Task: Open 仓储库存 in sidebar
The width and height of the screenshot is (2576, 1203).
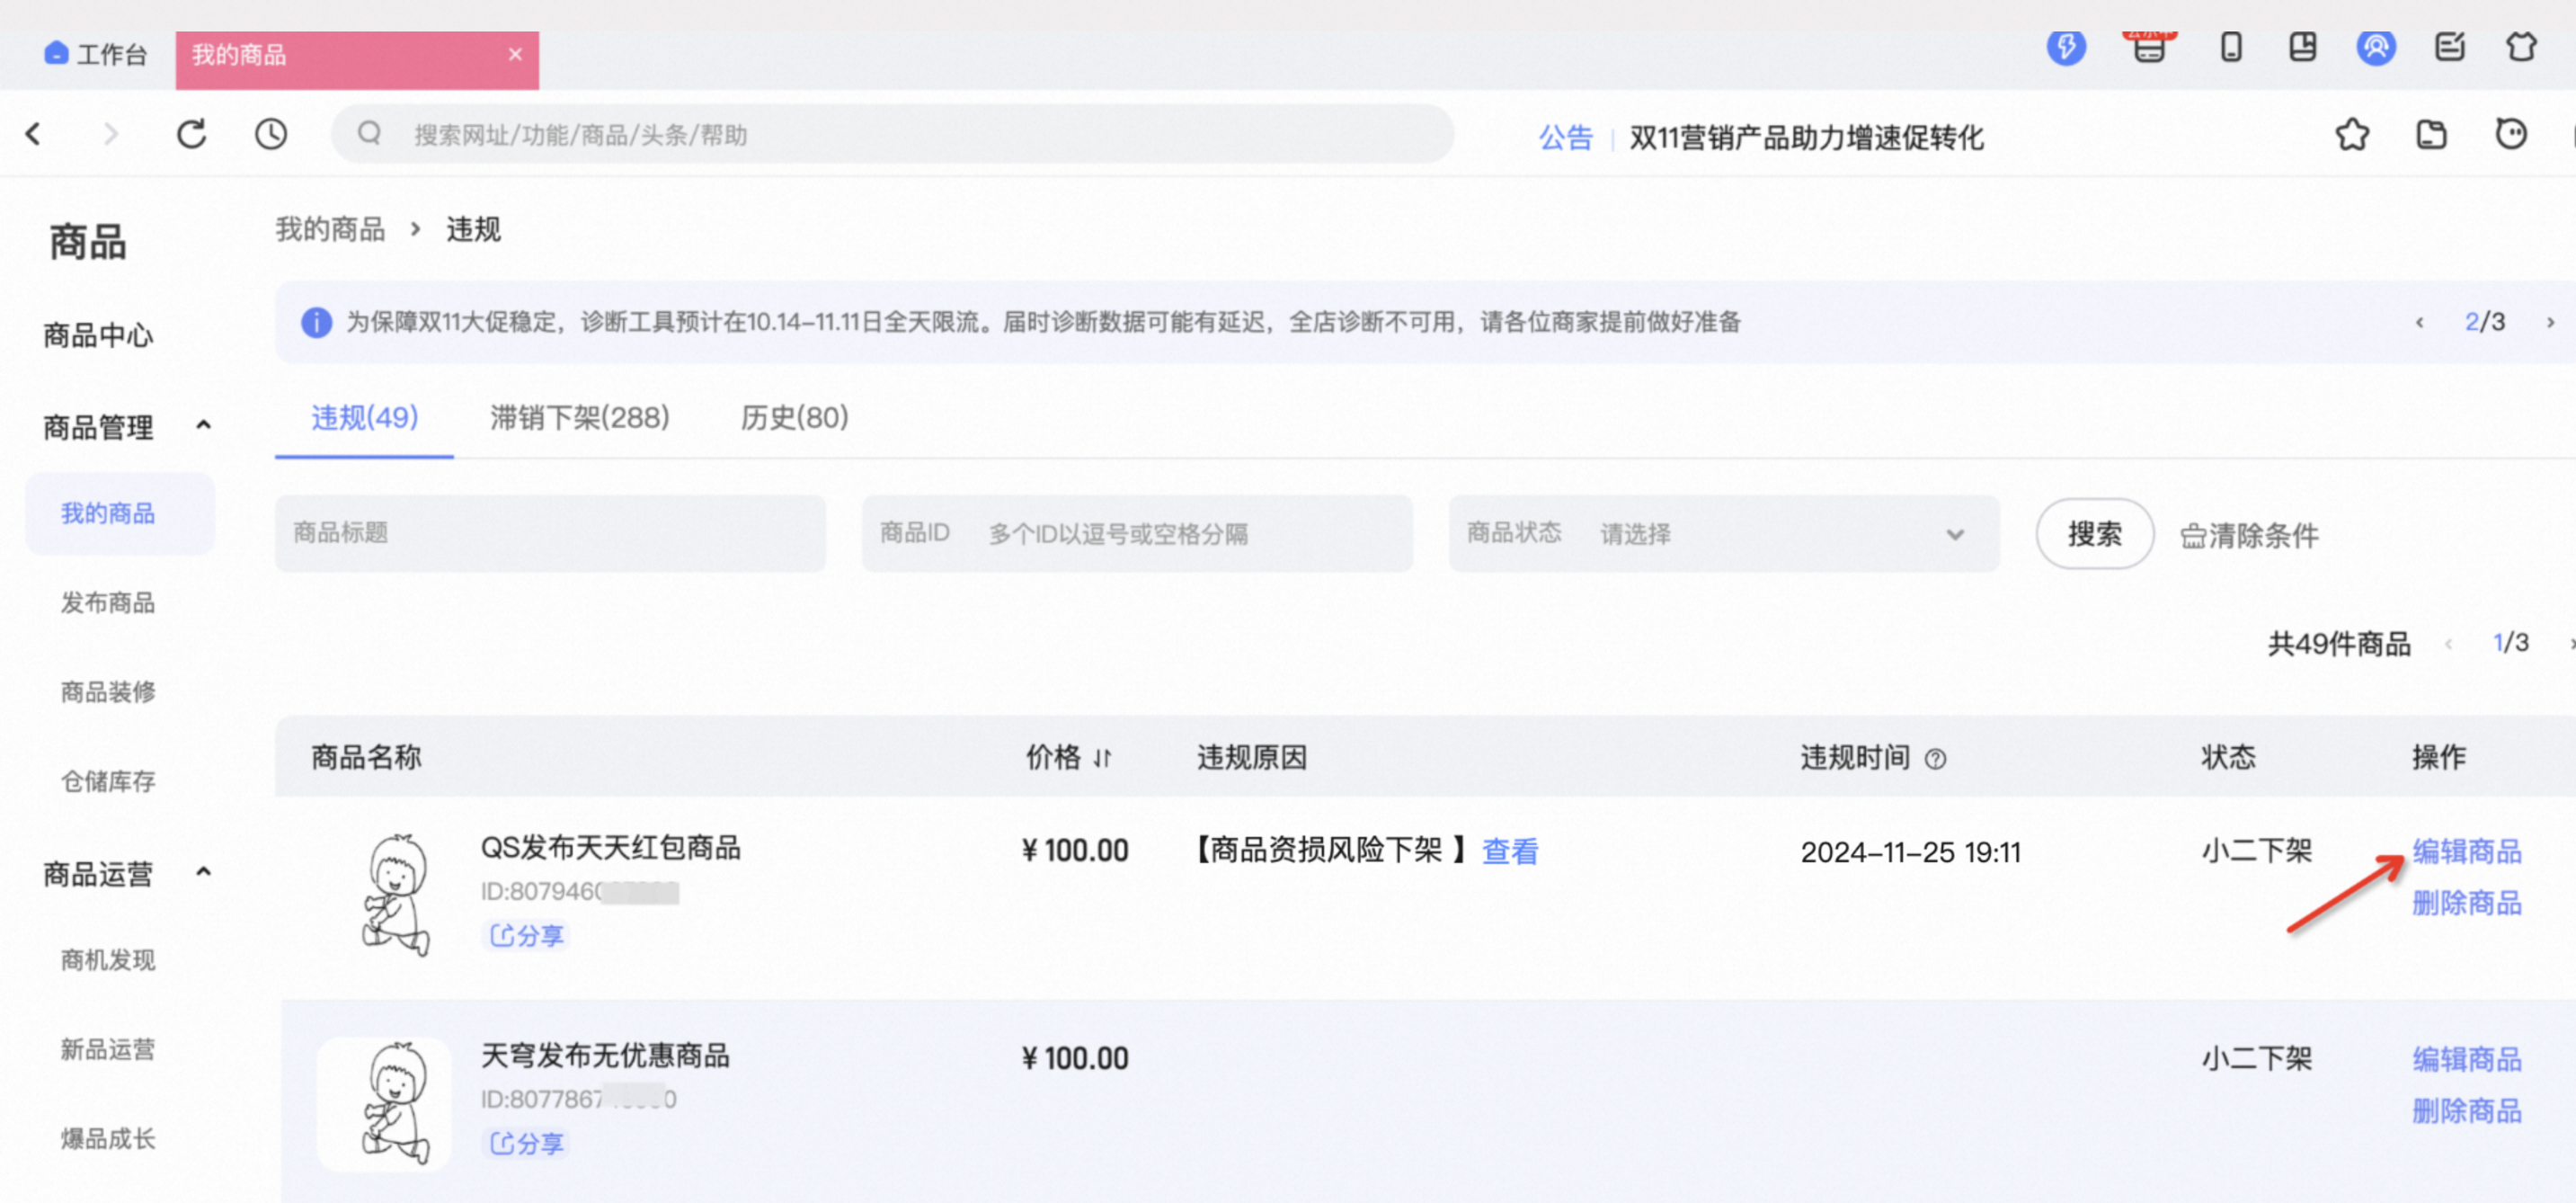Action: [108, 782]
